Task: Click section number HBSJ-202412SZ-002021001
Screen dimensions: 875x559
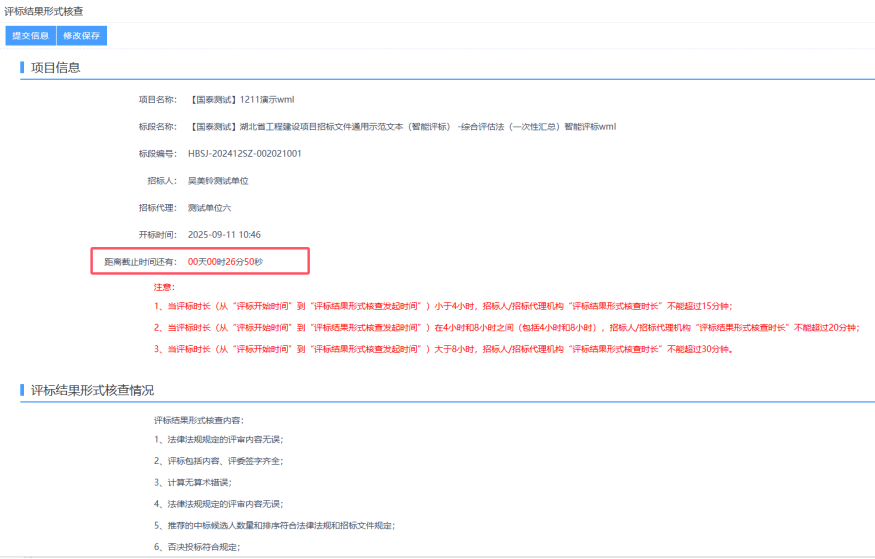Action: pyautogui.click(x=244, y=154)
